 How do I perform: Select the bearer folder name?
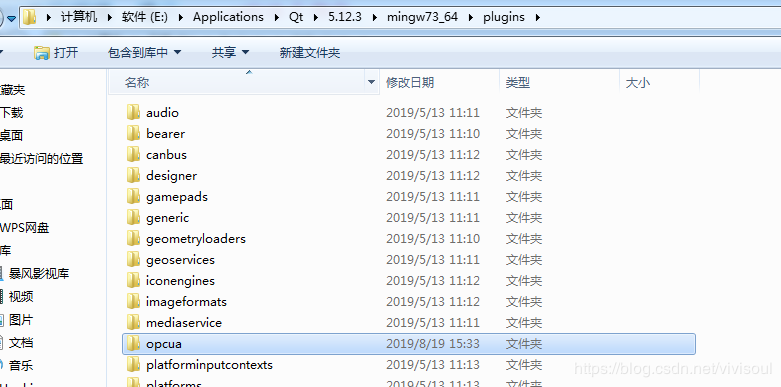coord(165,134)
